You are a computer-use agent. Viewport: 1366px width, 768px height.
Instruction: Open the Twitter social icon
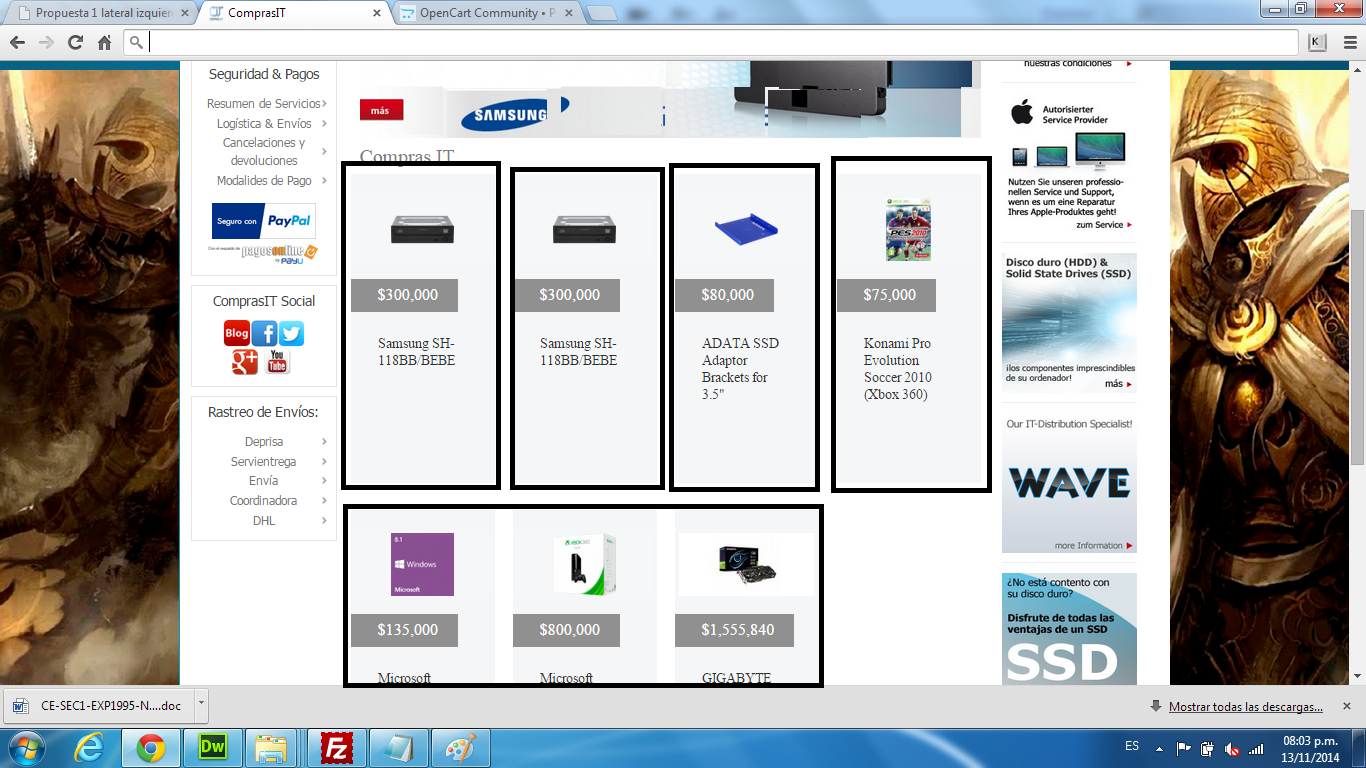click(291, 333)
